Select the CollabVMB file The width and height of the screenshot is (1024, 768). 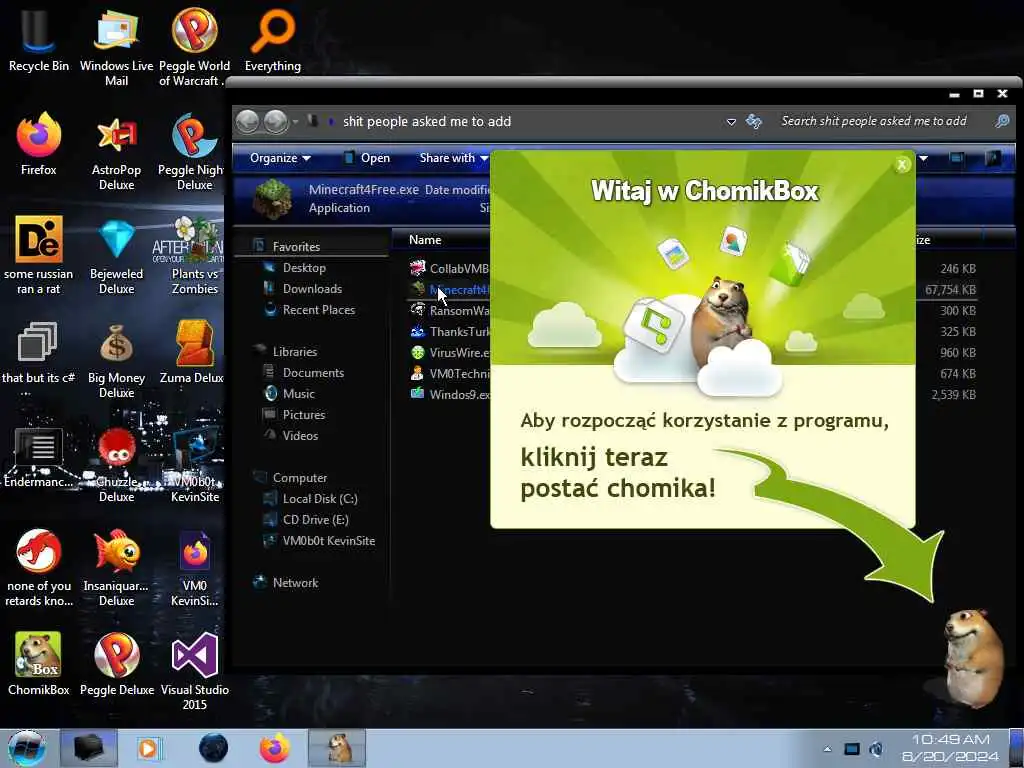pyautogui.click(x=449, y=268)
